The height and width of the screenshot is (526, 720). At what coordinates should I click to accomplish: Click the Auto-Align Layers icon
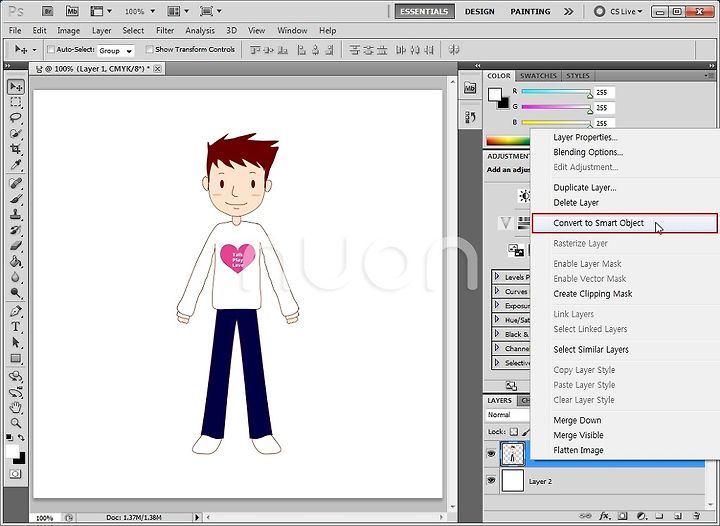click(454, 50)
